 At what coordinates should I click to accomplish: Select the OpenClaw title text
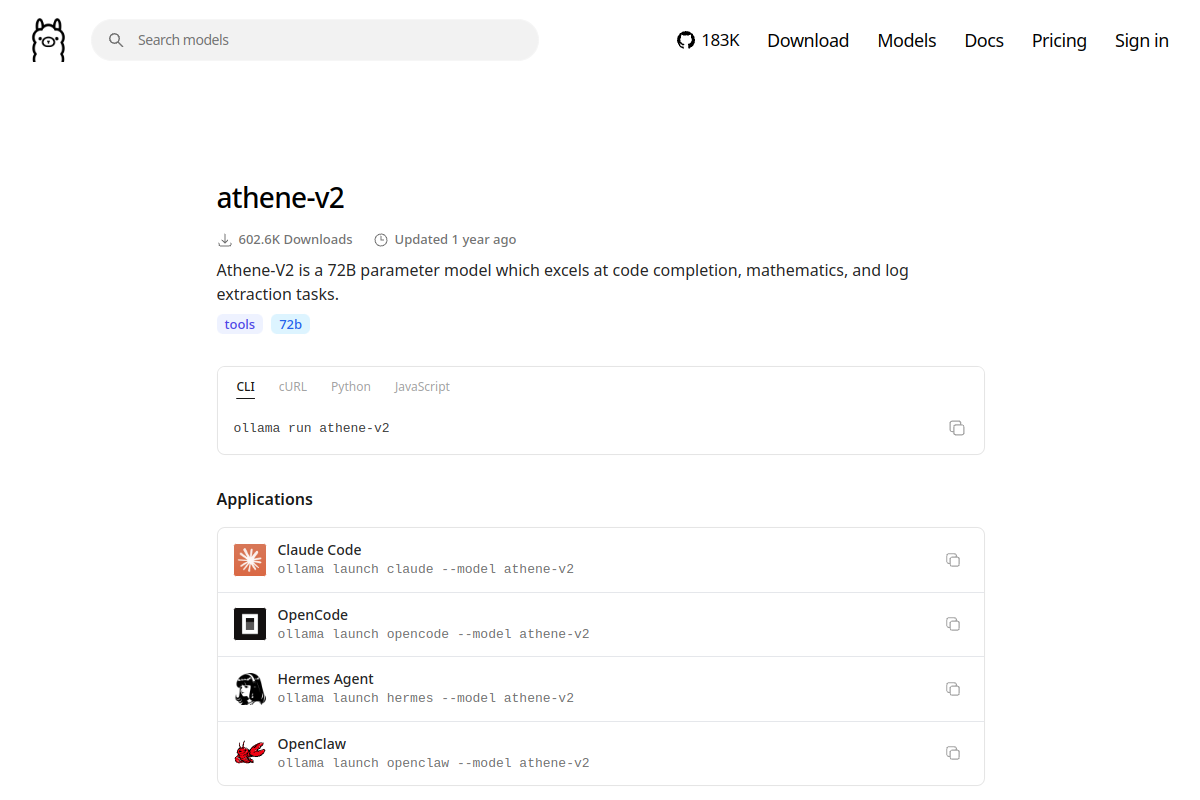pos(312,744)
